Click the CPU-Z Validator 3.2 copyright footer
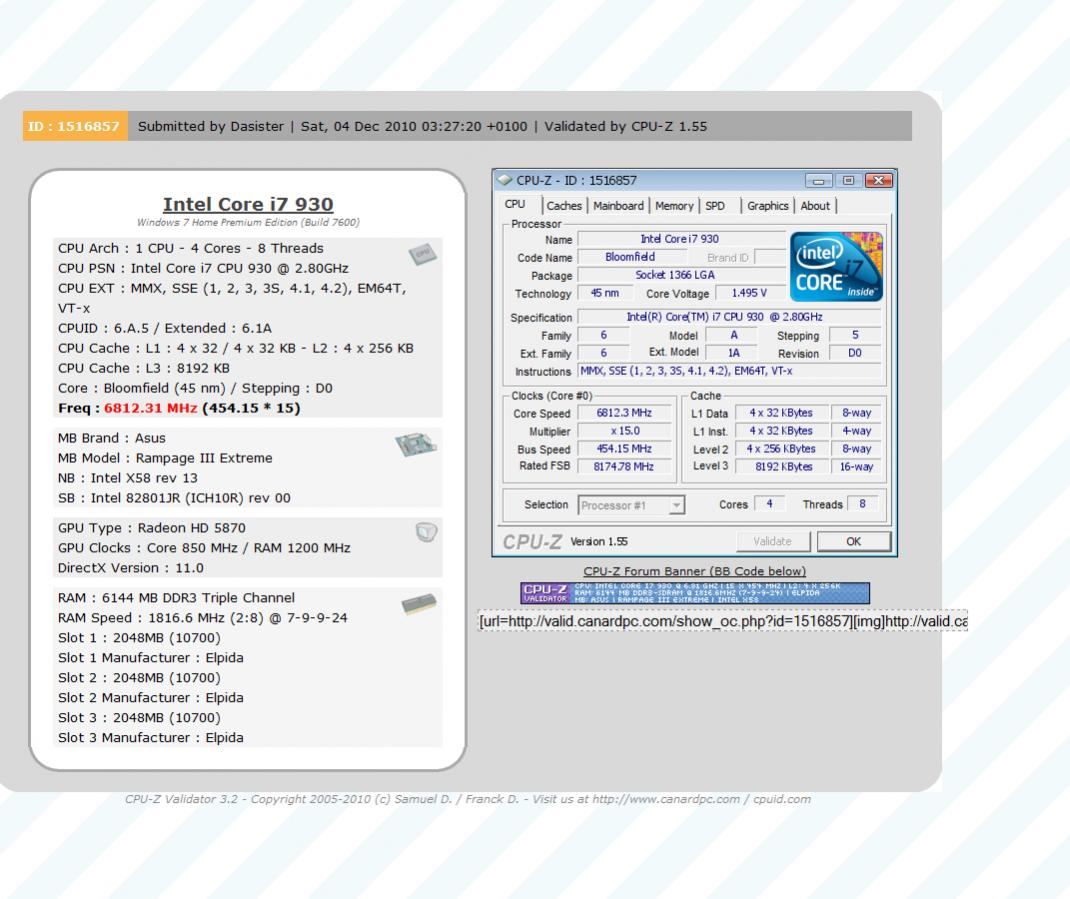 [468, 799]
